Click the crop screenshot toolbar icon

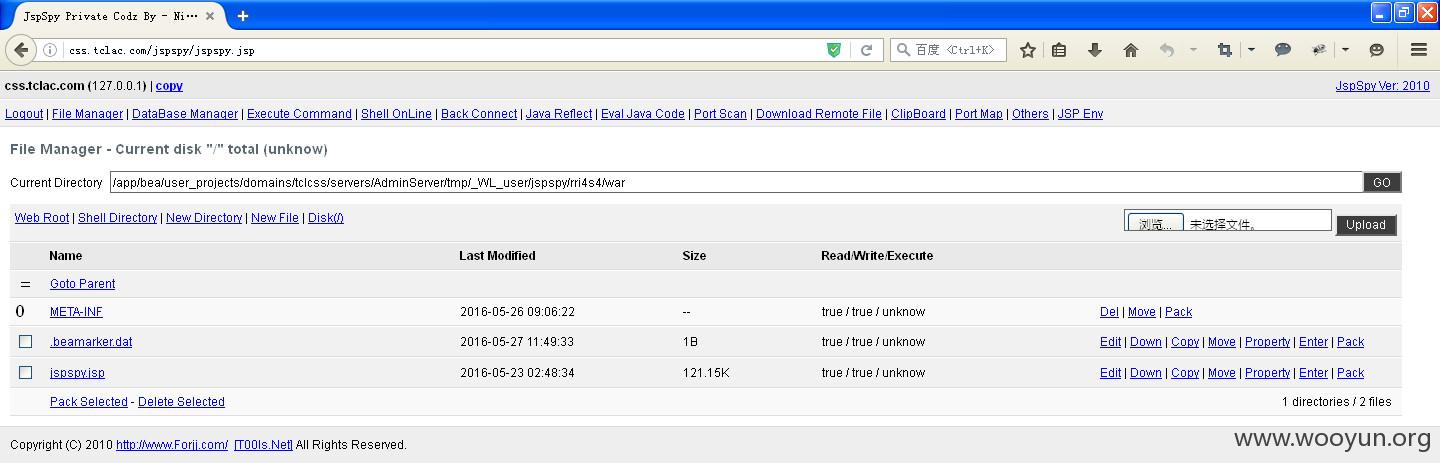click(x=1225, y=50)
